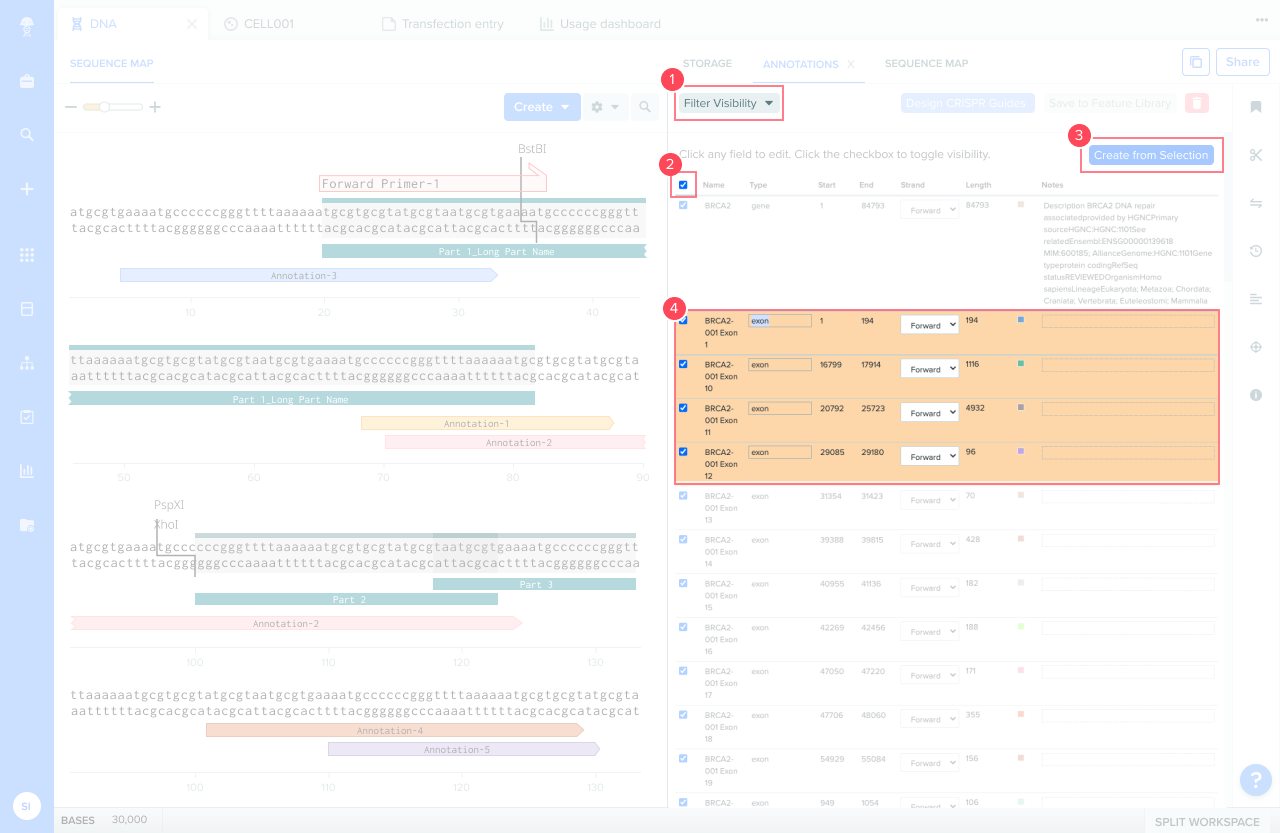Screen dimensions: 1280x833
Task: Toggle the select-all header checkbox
Action: [683, 185]
